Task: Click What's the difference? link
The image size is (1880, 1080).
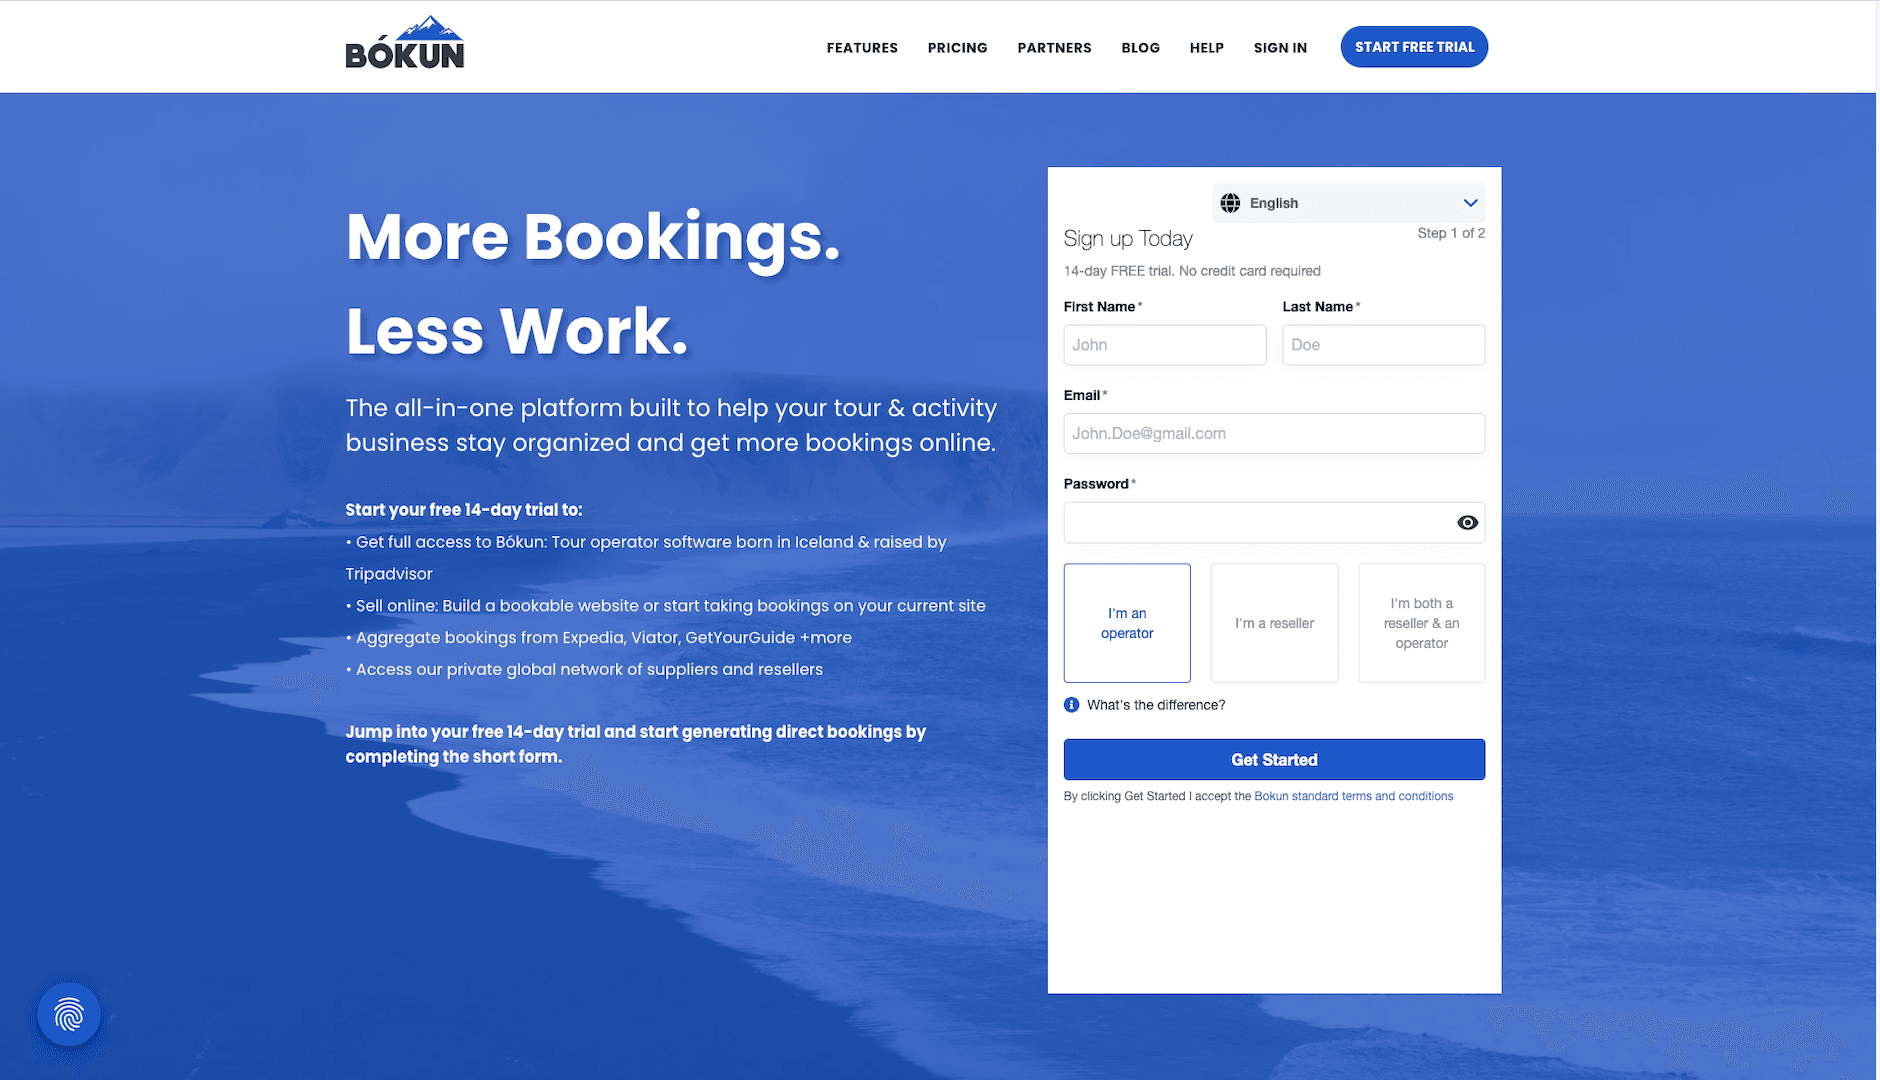Action: 1156,705
